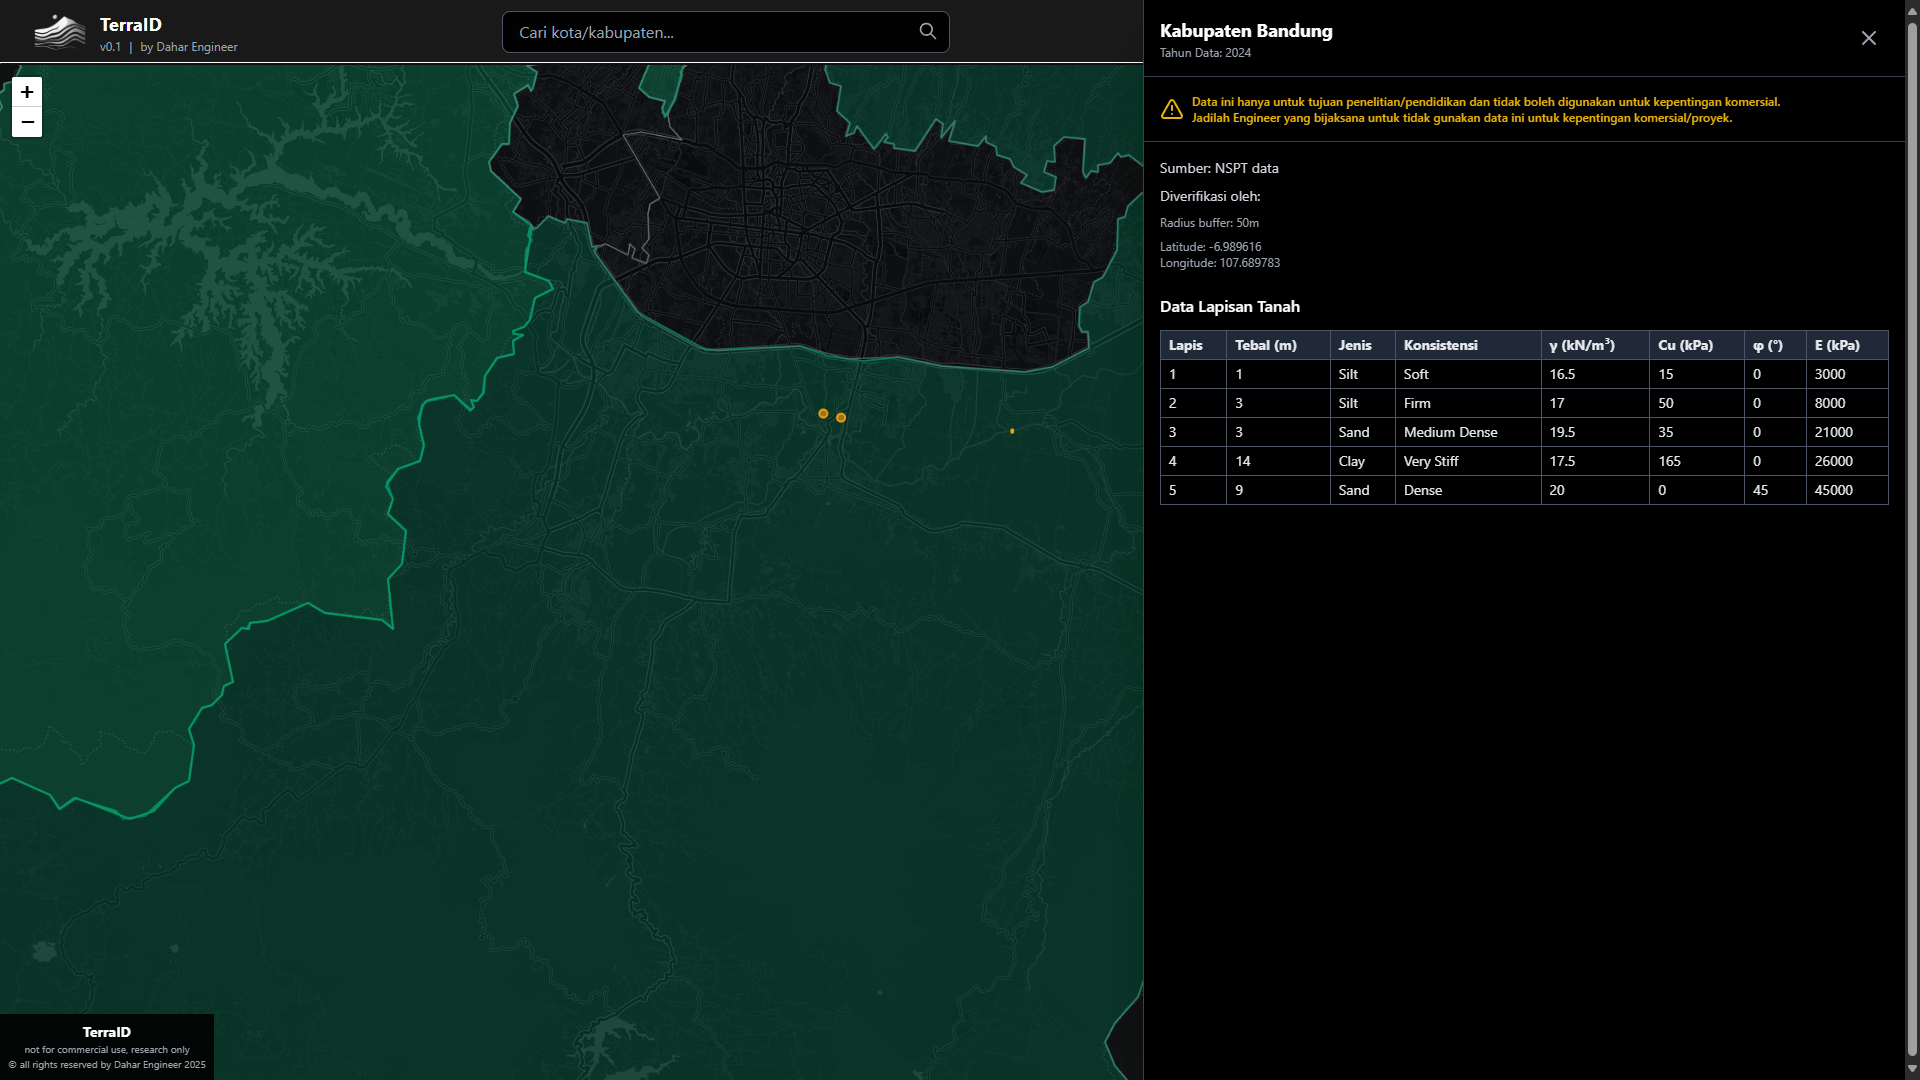The height and width of the screenshot is (1080, 1920).
Task: Select the leftmost orange data point marker
Action: point(823,413)
